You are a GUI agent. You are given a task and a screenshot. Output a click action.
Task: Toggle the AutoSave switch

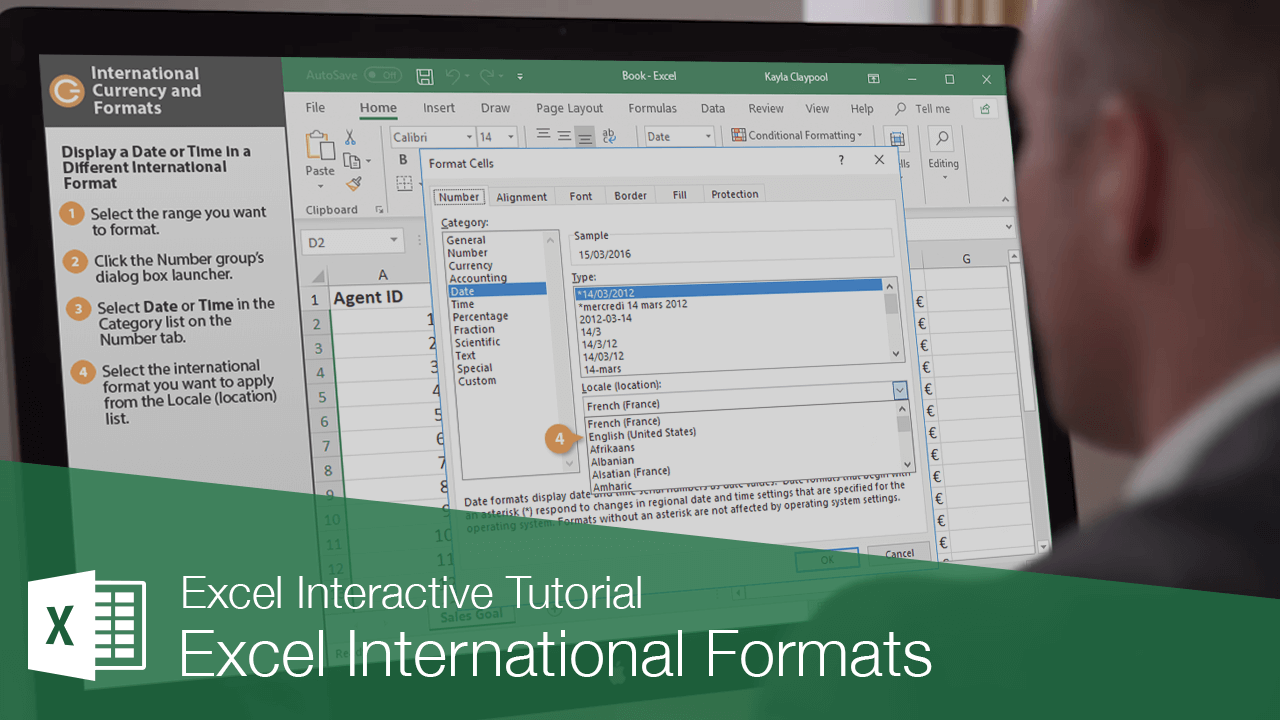pyautogui.click(x=382, y=75)
